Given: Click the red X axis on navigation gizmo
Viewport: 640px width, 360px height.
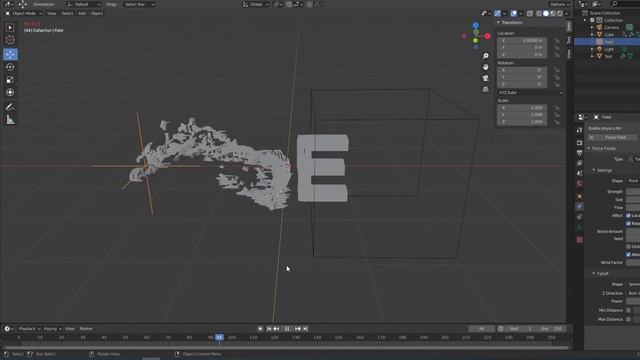Looking at the screenshot, I should pyautogui.click(x=487, y=36).
